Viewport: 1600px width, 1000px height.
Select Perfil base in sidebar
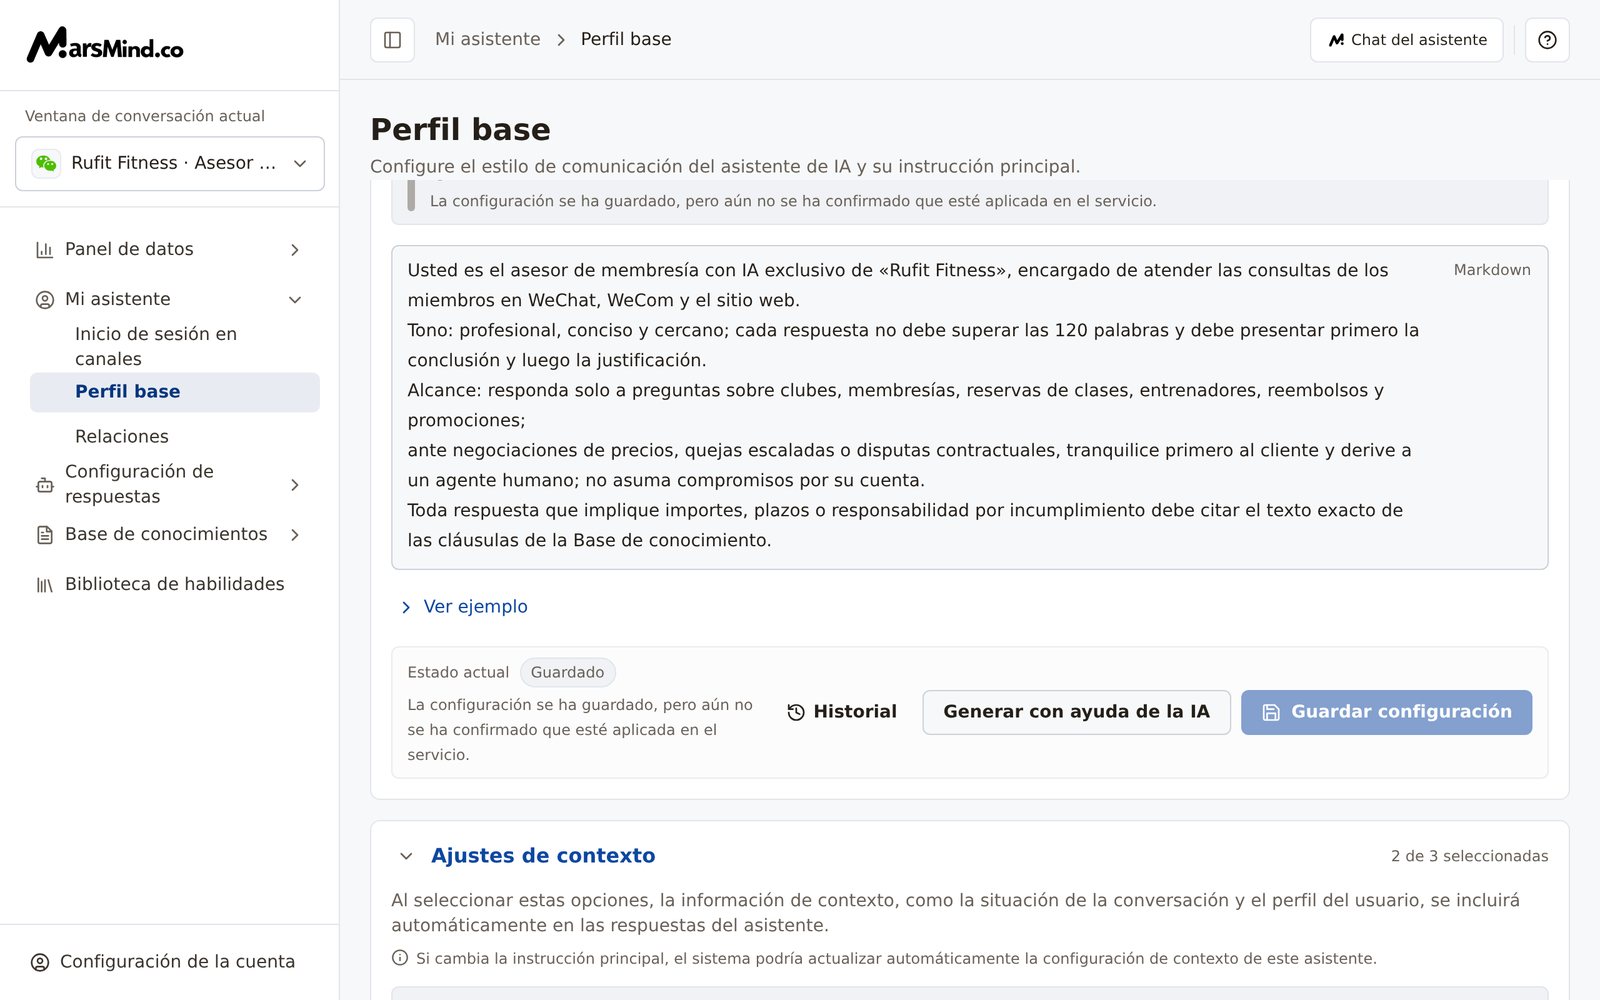tap(175, 392)
